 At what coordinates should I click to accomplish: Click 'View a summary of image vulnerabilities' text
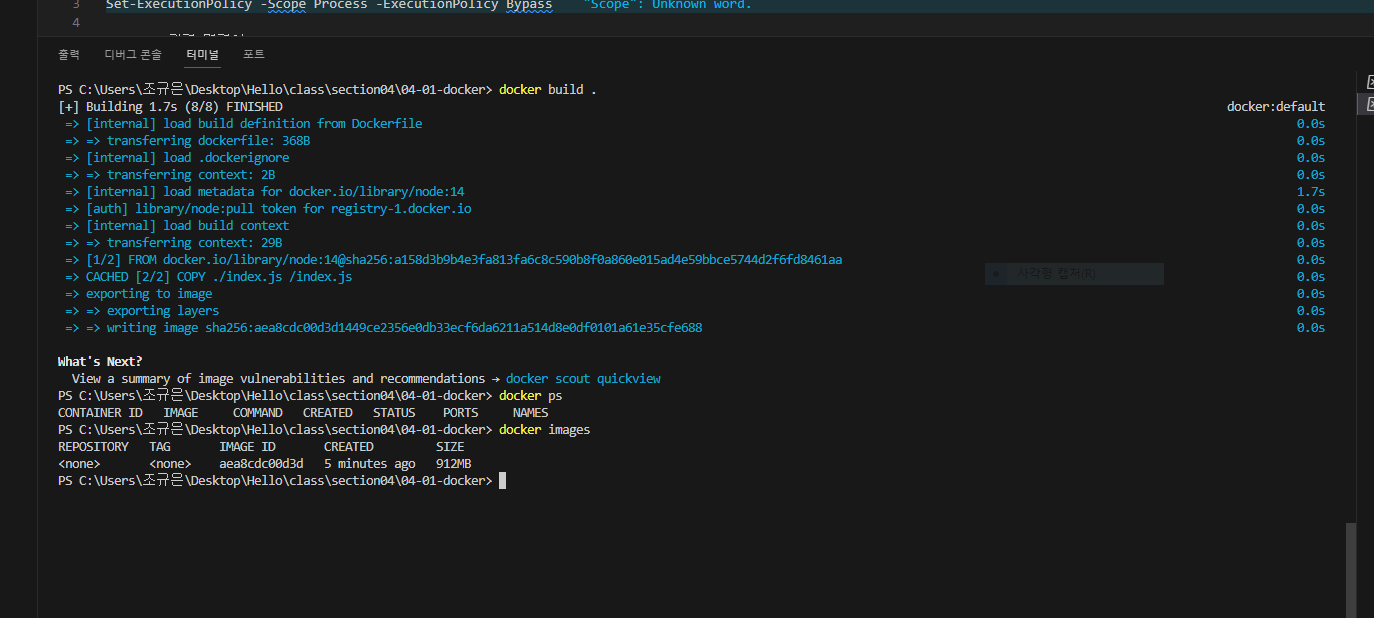[278, 379]
